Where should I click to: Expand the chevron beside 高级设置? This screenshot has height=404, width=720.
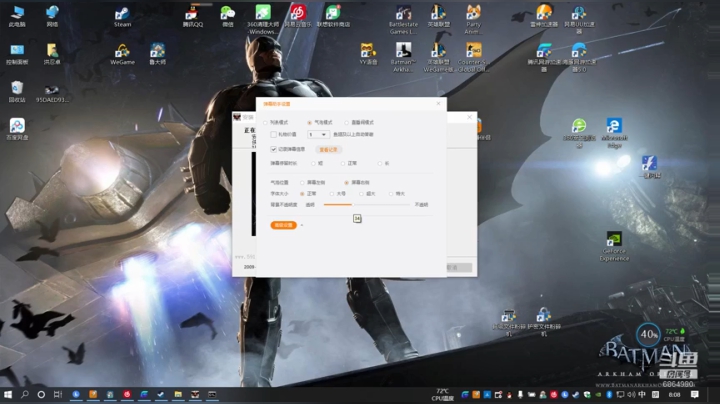(x=302, y=225)
